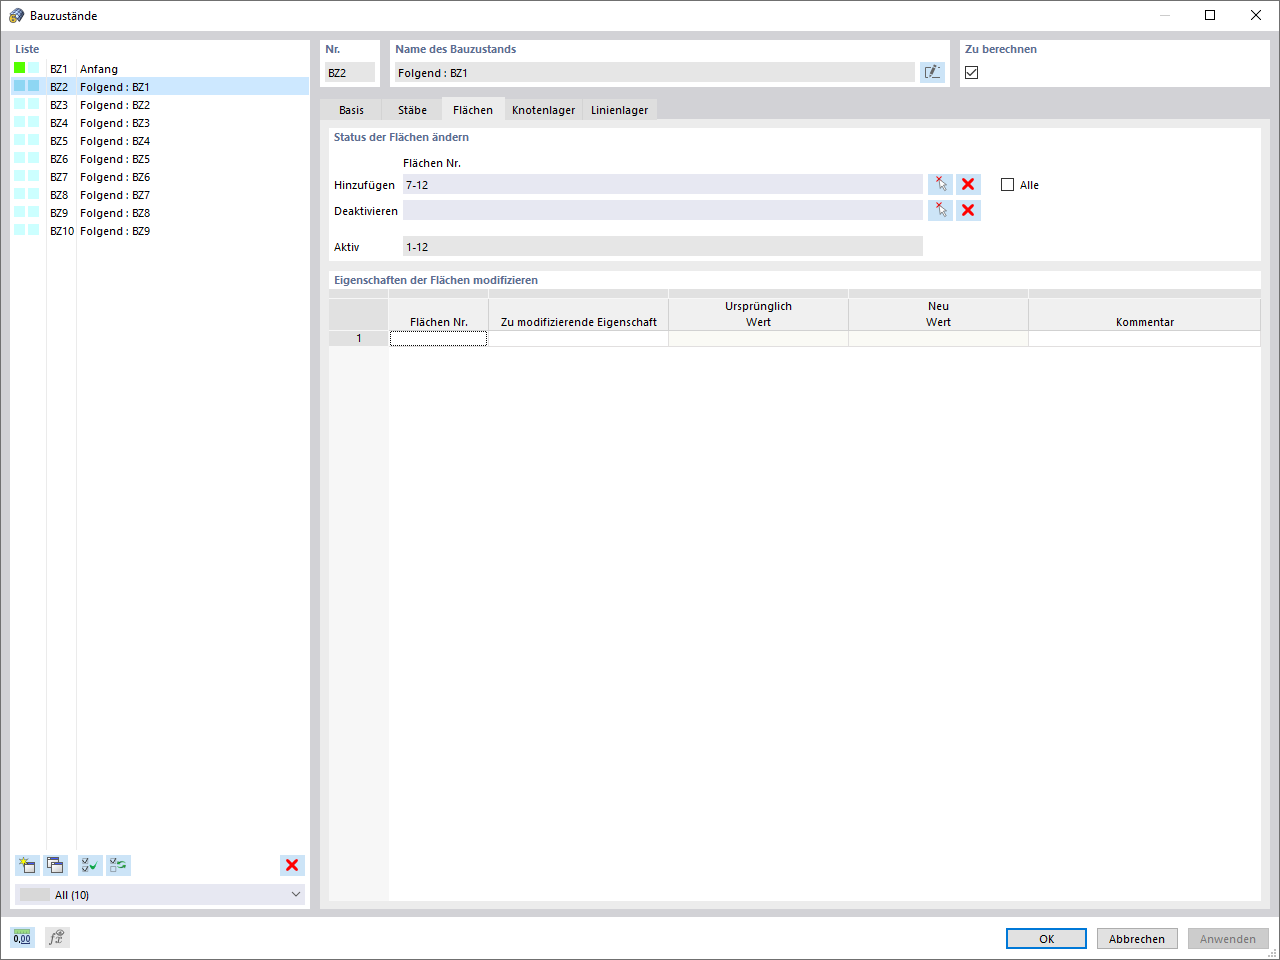
Task: Click the Hinzufügen field containing 7-12
Action: tap(663, 184)
